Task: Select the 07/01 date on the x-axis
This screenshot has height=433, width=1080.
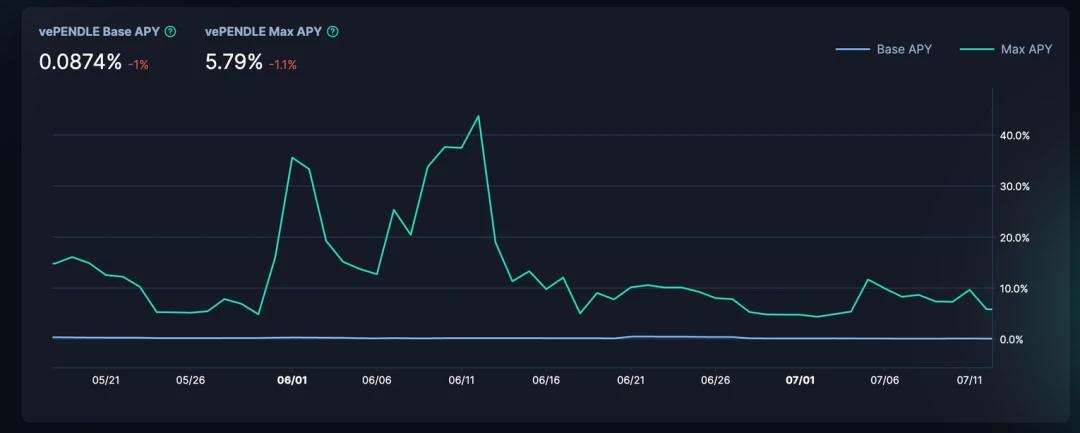Action: click(x=800, y=379)
